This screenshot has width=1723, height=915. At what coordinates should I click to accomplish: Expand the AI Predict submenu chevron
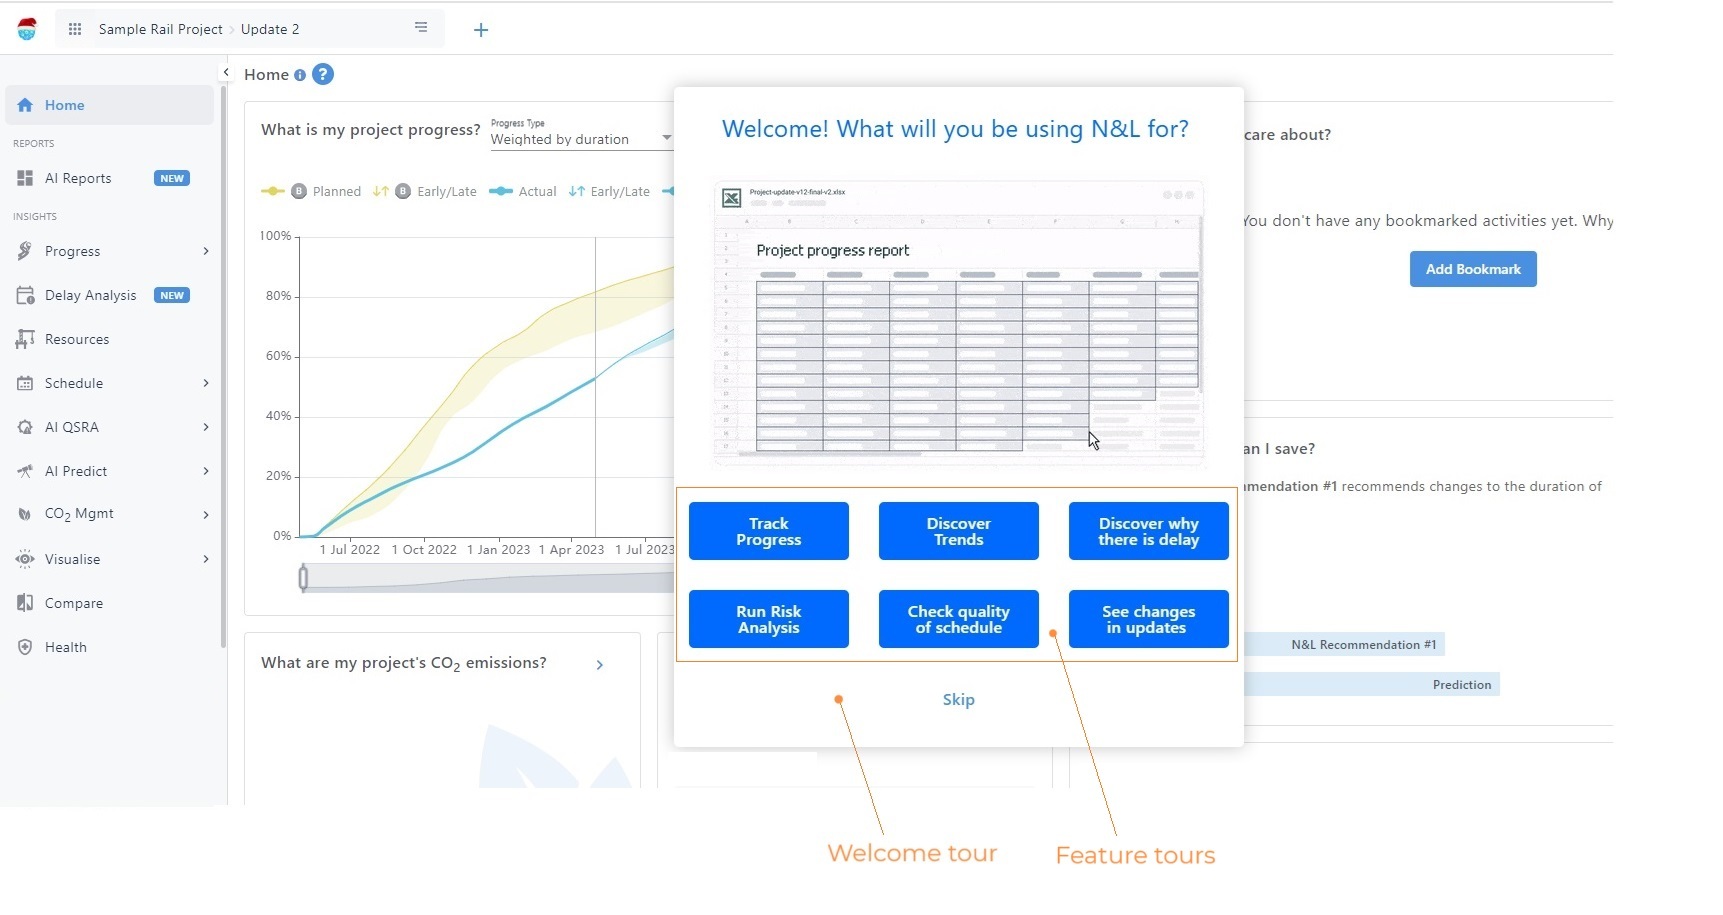pyautogui.click(x=206, y=471)
